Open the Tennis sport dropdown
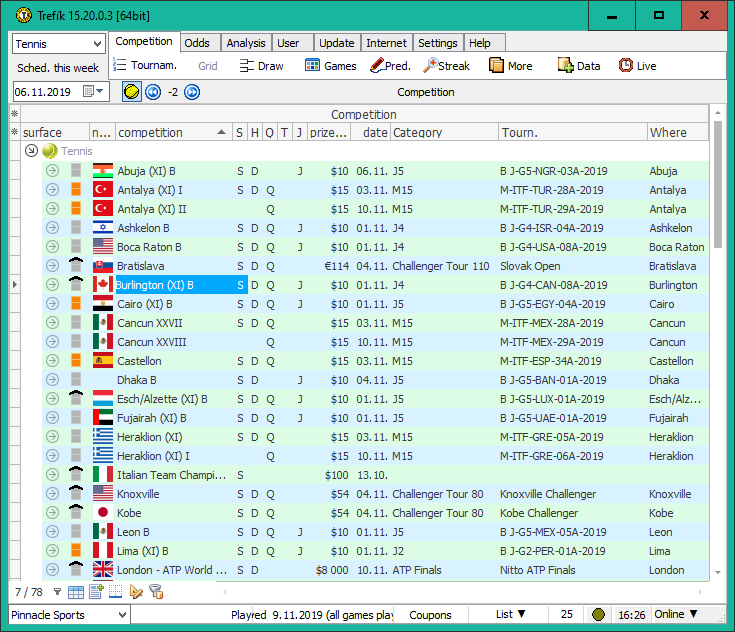 tap(97, 44)
